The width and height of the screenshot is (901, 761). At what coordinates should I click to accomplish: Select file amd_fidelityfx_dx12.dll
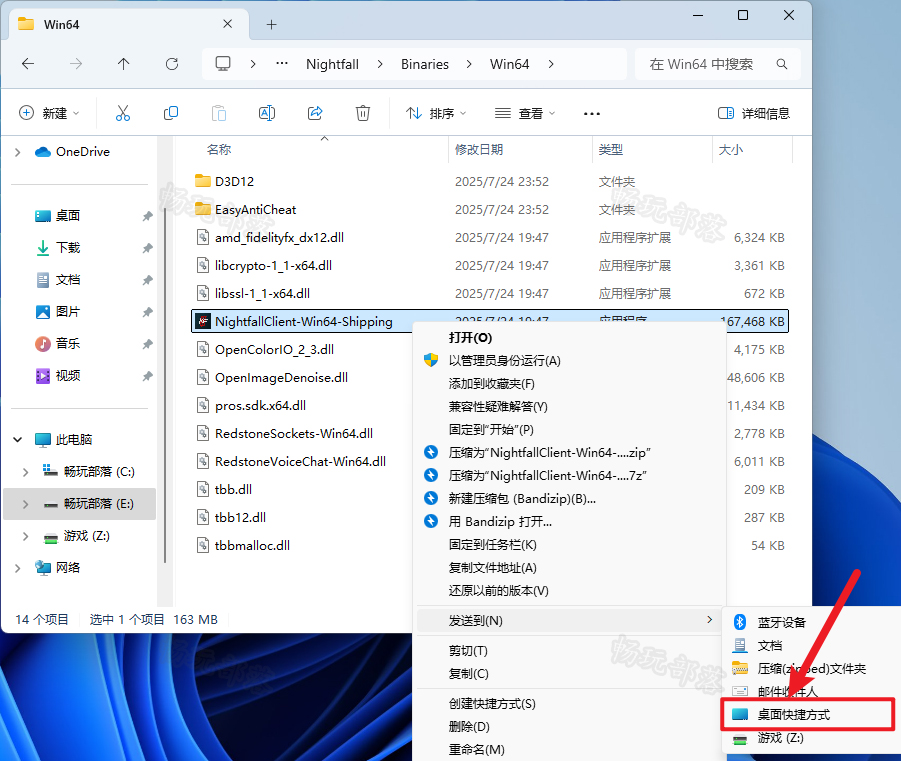pyautogui.click(x=279, y=237)
